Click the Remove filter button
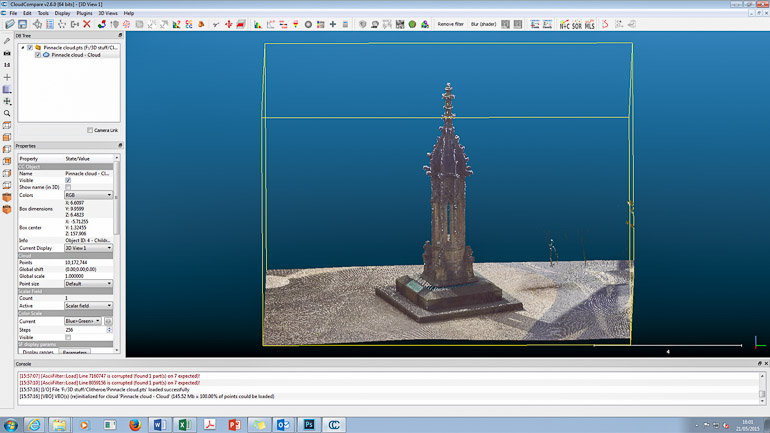The image size is (770, 433). [451, 24]
